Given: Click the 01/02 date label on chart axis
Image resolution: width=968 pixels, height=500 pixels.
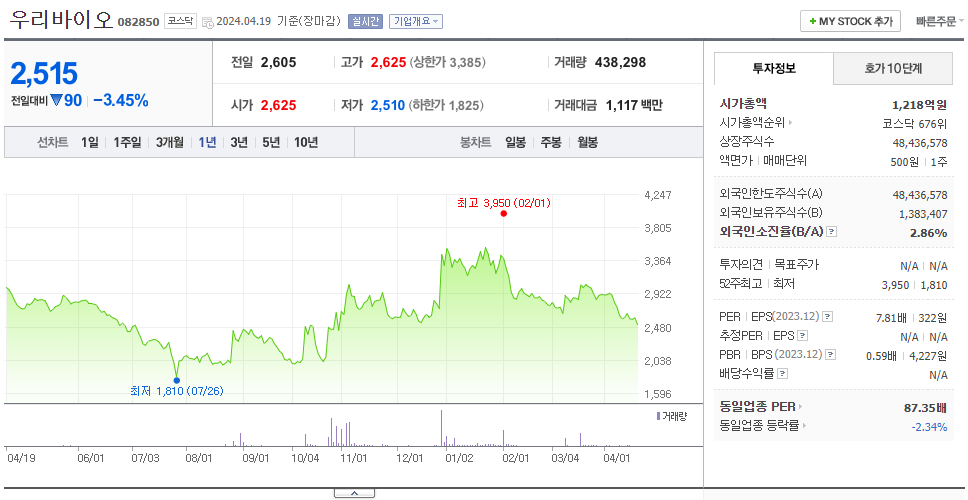Looking at the screenshot, I should [x=459, y=458].
